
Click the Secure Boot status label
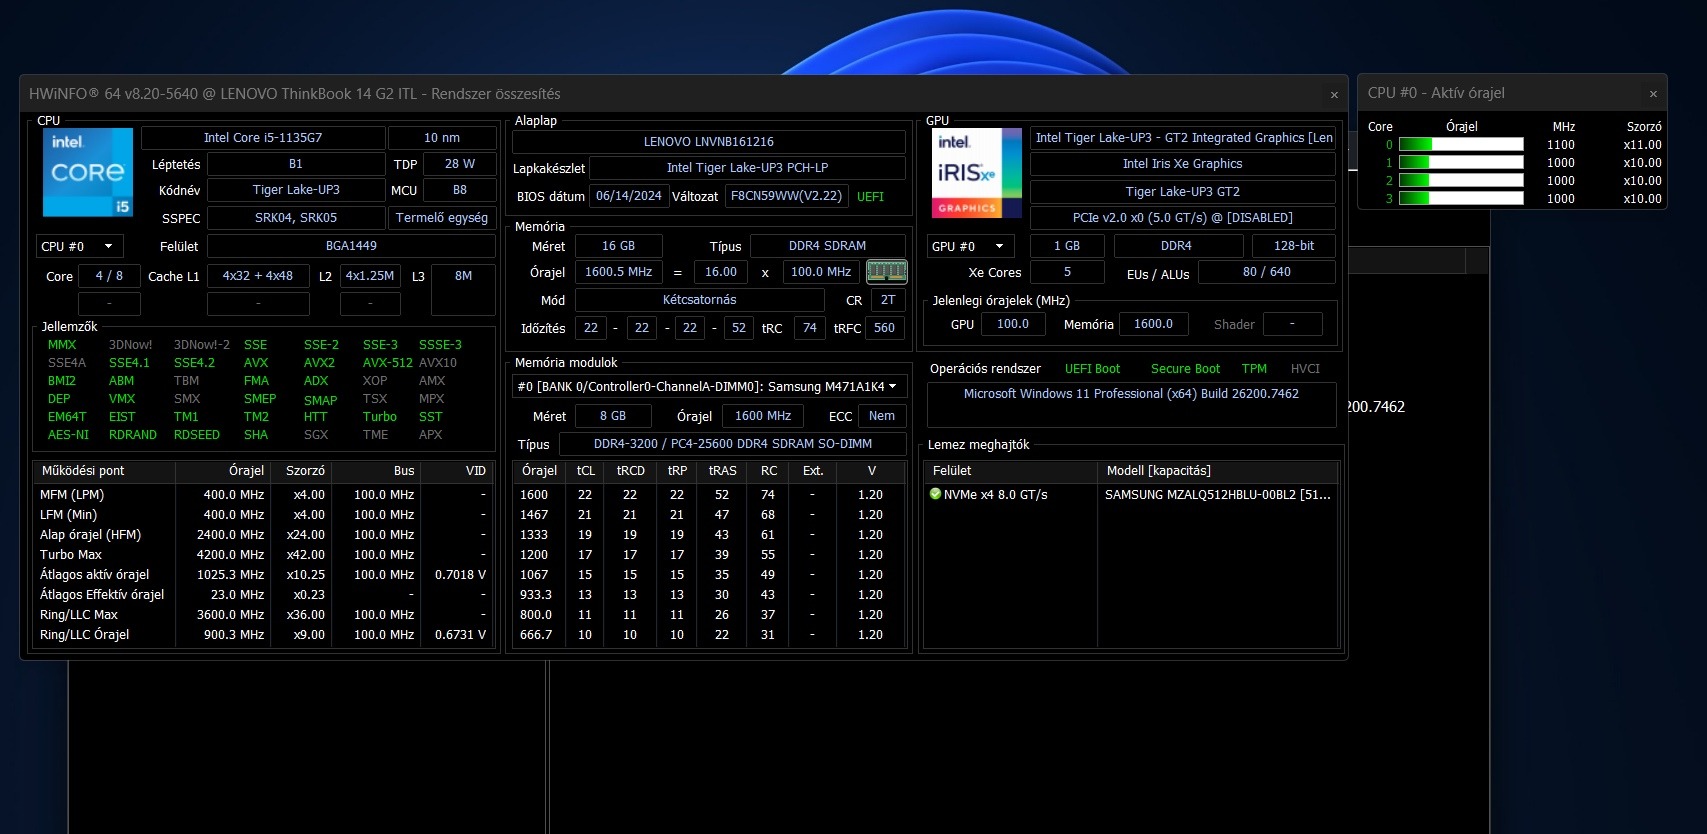1185,369
